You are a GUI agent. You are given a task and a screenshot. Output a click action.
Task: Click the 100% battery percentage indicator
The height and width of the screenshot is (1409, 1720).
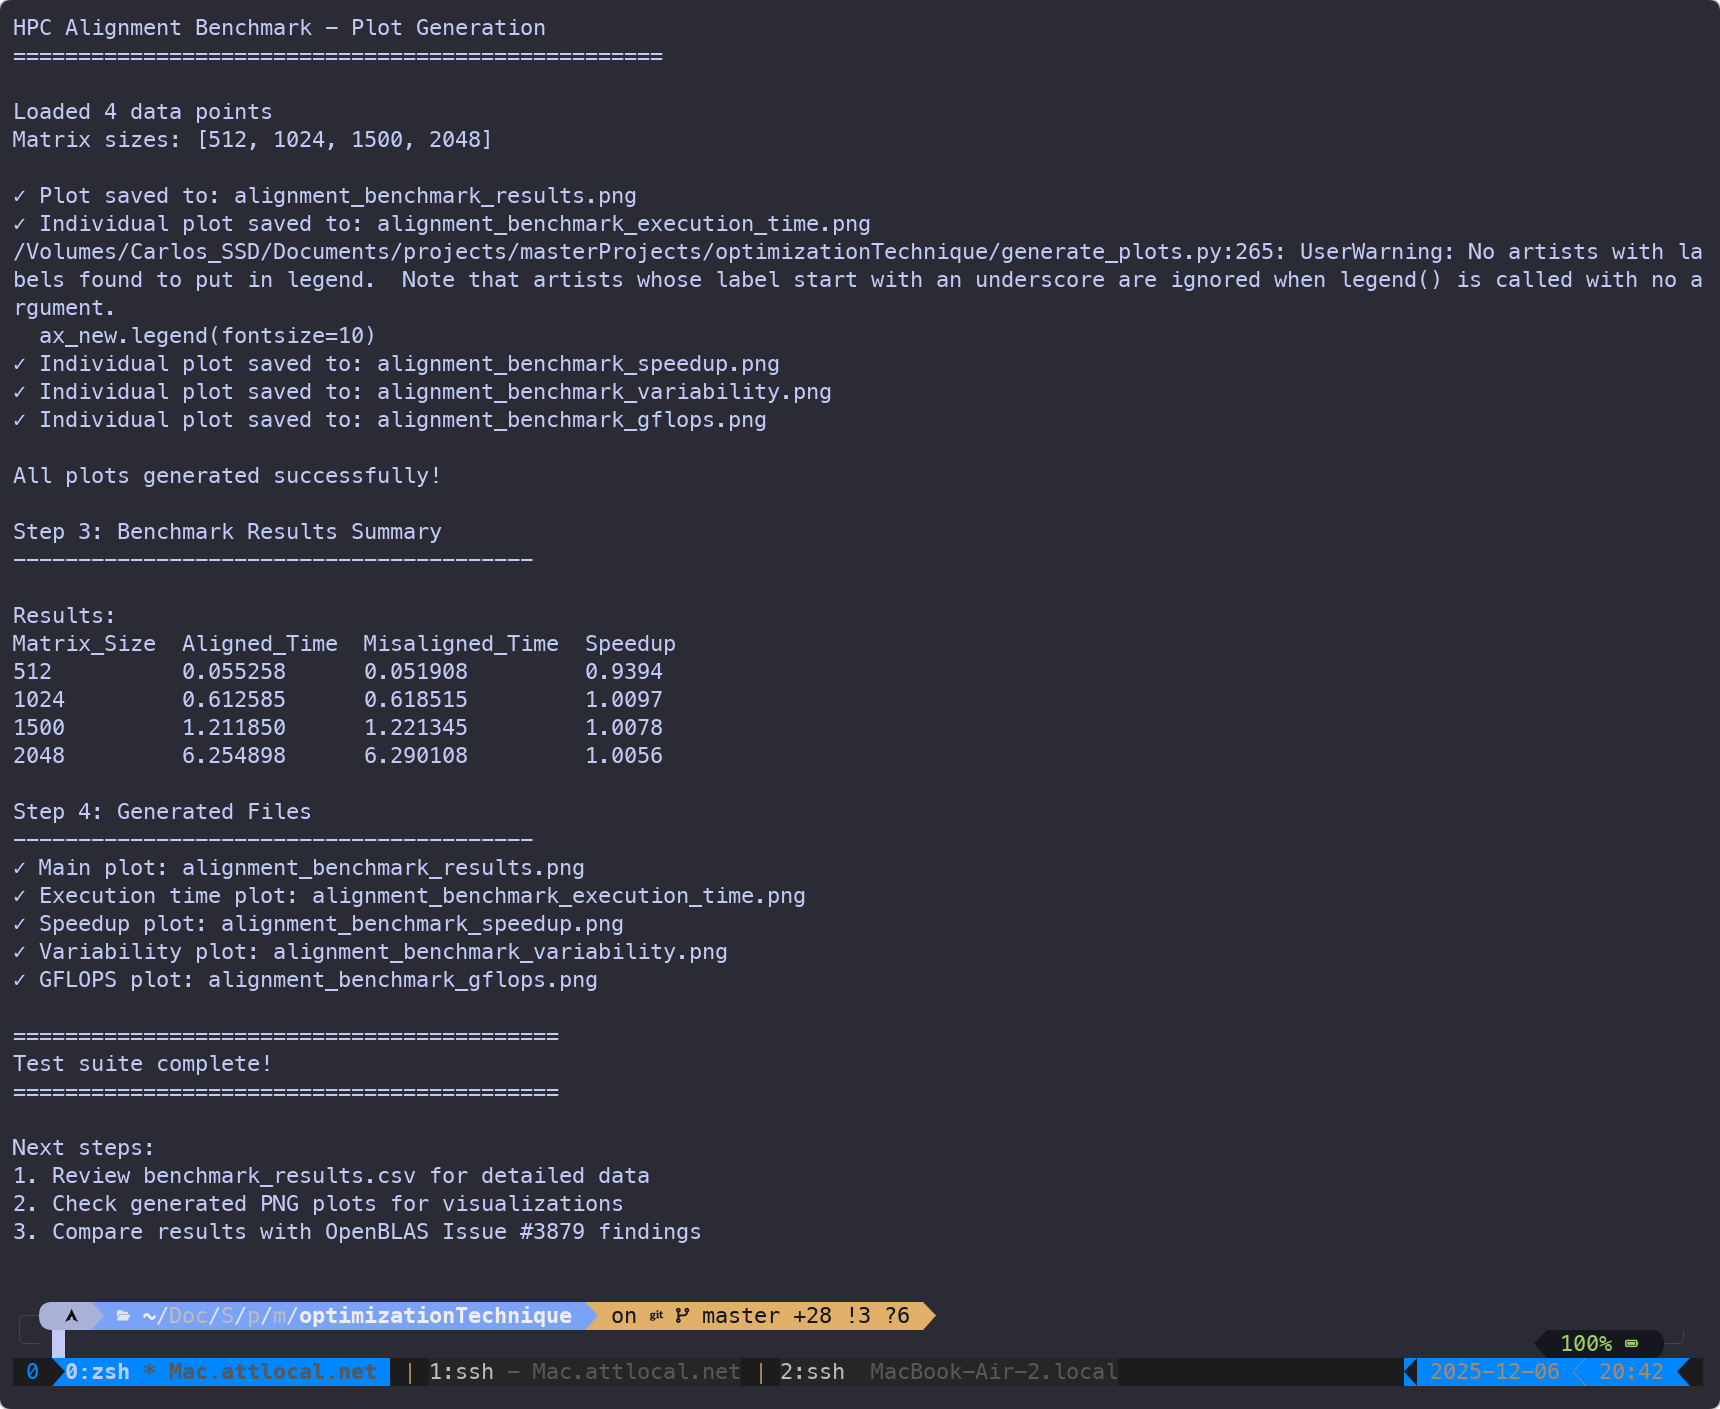coord(1585,1344)
